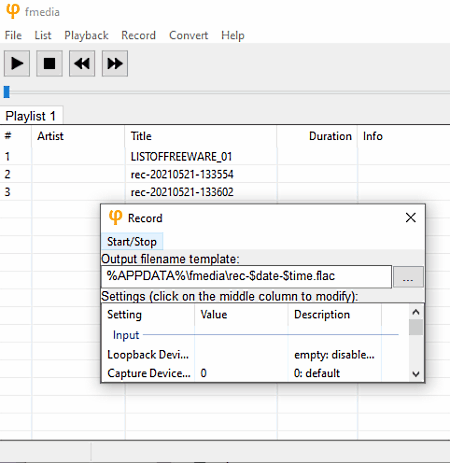Screen dimensions: 450x463
Task: Click the playback seek slider handle
Action: click(7, 92)
